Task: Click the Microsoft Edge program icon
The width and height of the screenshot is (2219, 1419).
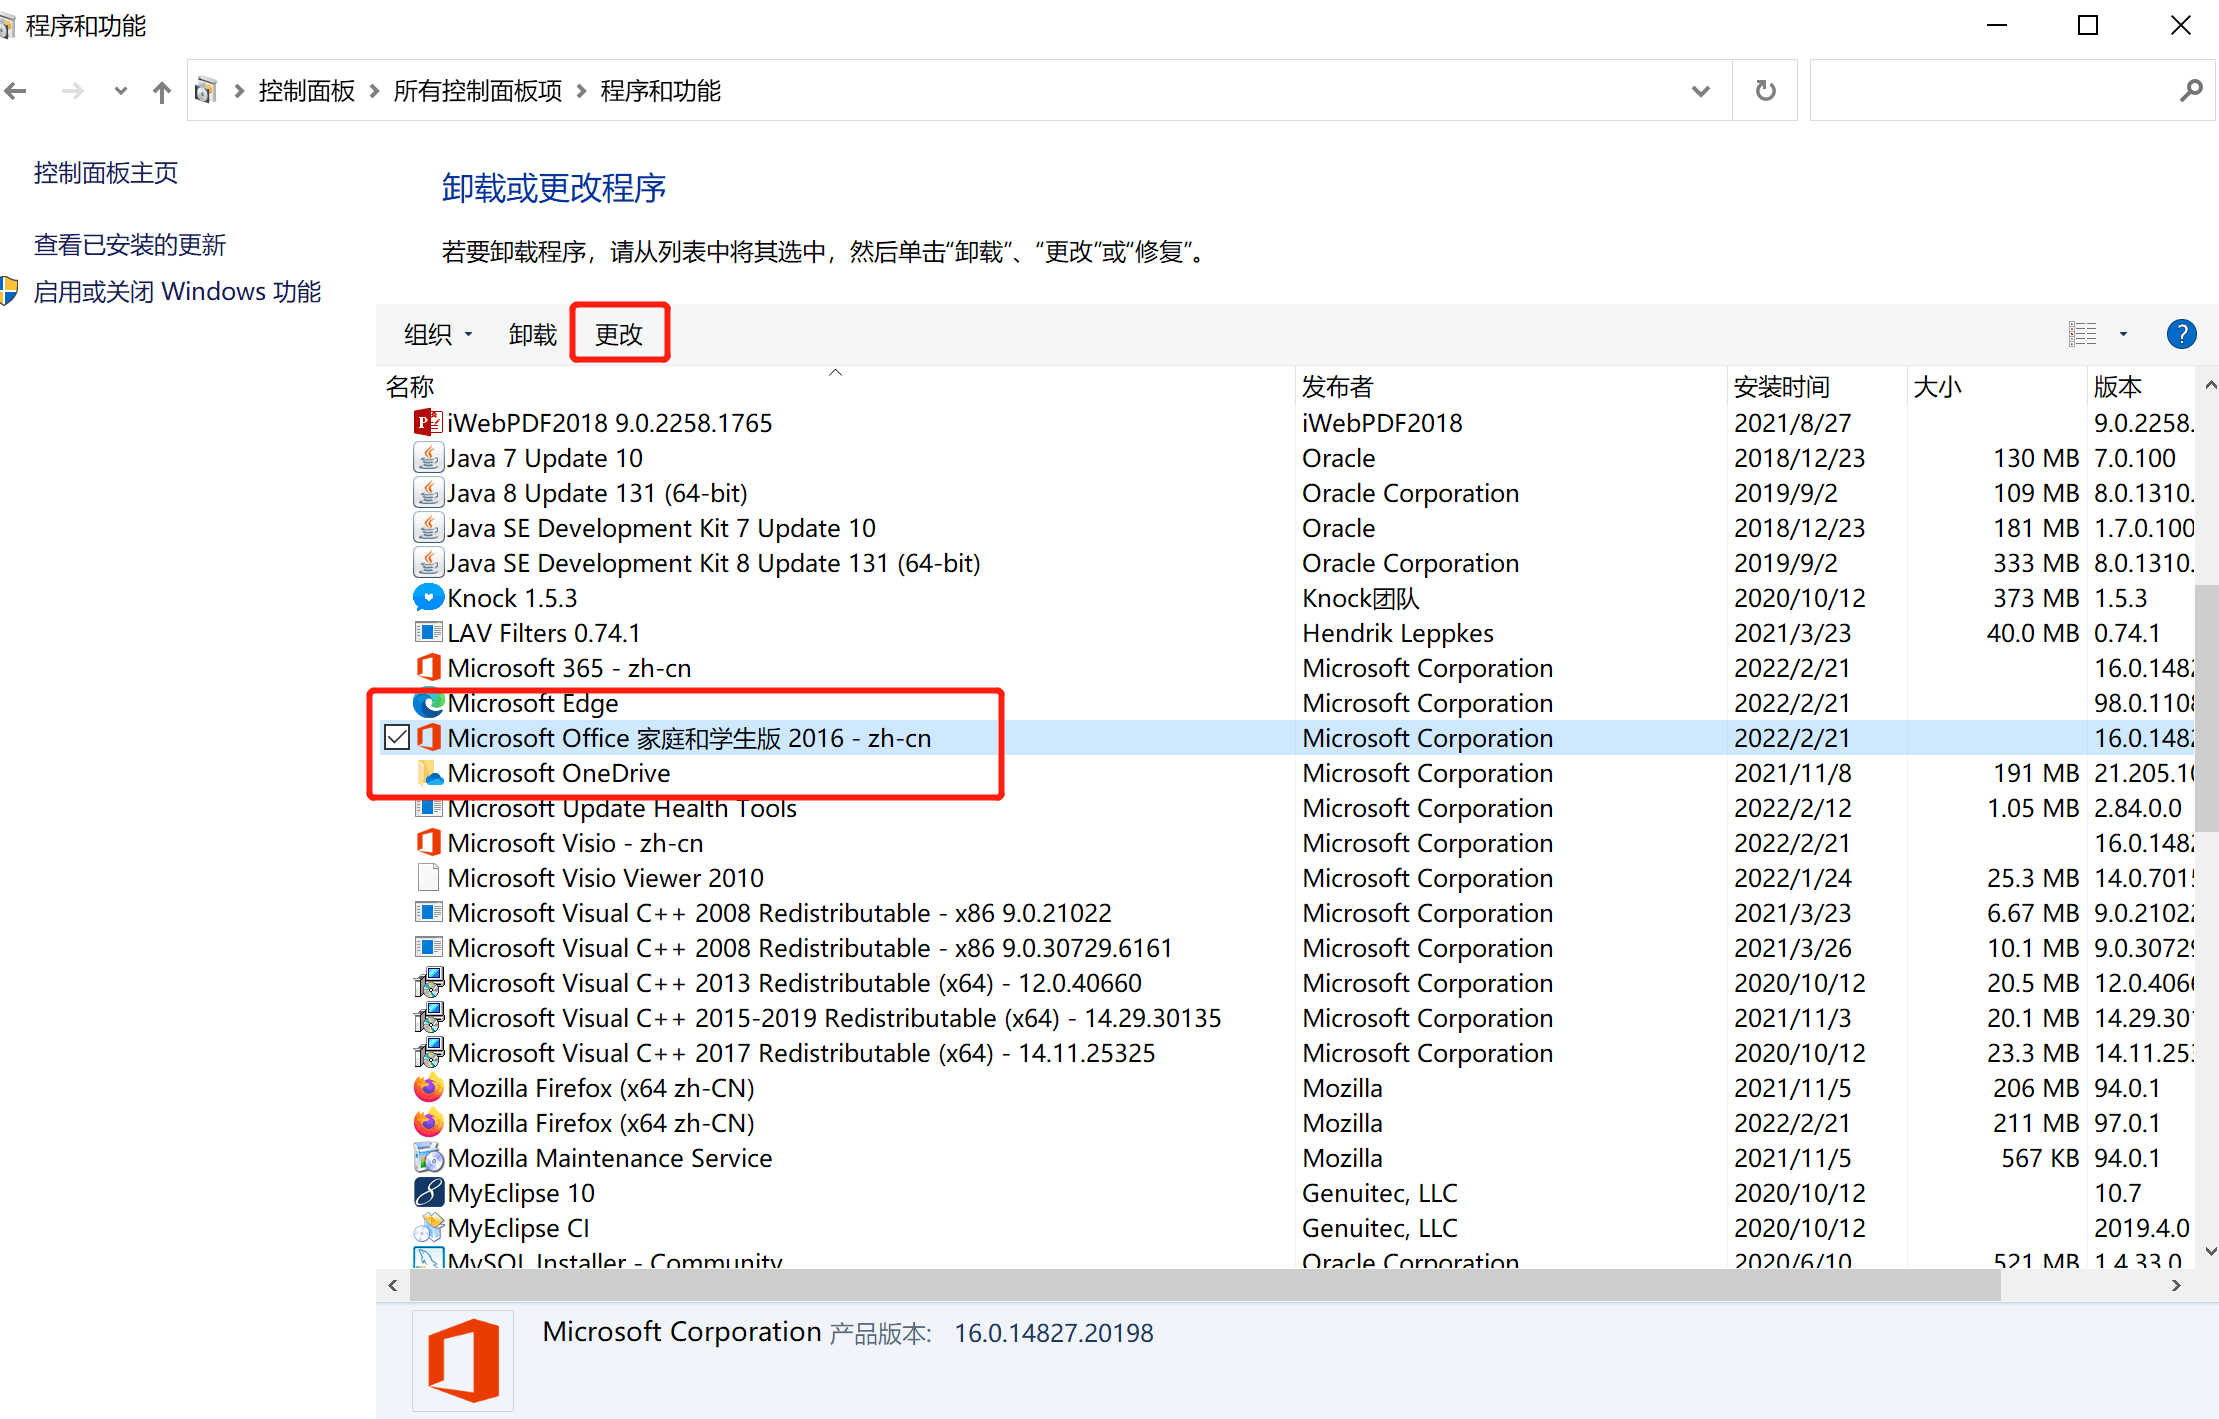Action: pyautogui.click(x=428, y=704)
